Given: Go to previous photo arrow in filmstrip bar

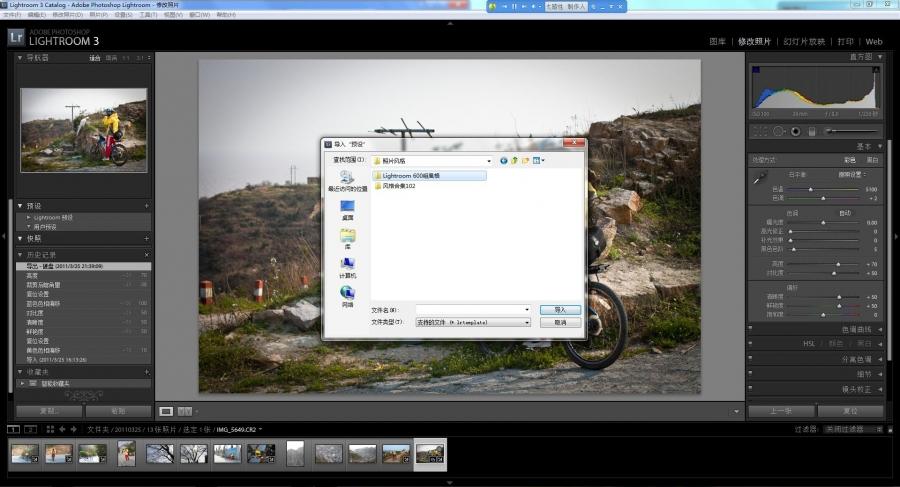Looking at the screenshot, I should pos(62,429).
